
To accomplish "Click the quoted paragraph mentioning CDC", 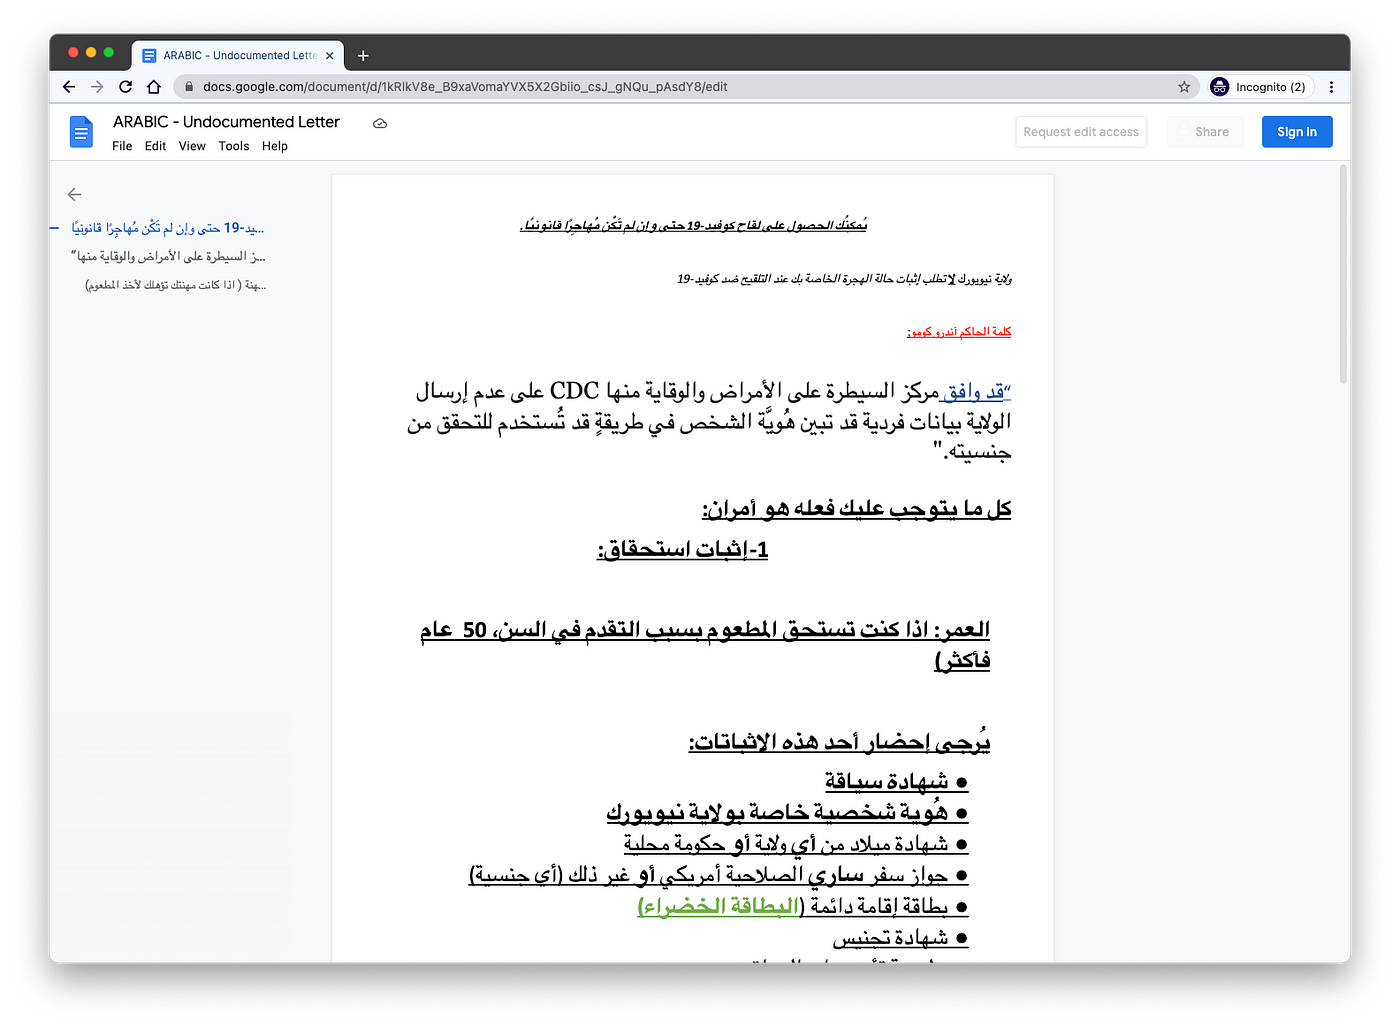I will (709, 421).
